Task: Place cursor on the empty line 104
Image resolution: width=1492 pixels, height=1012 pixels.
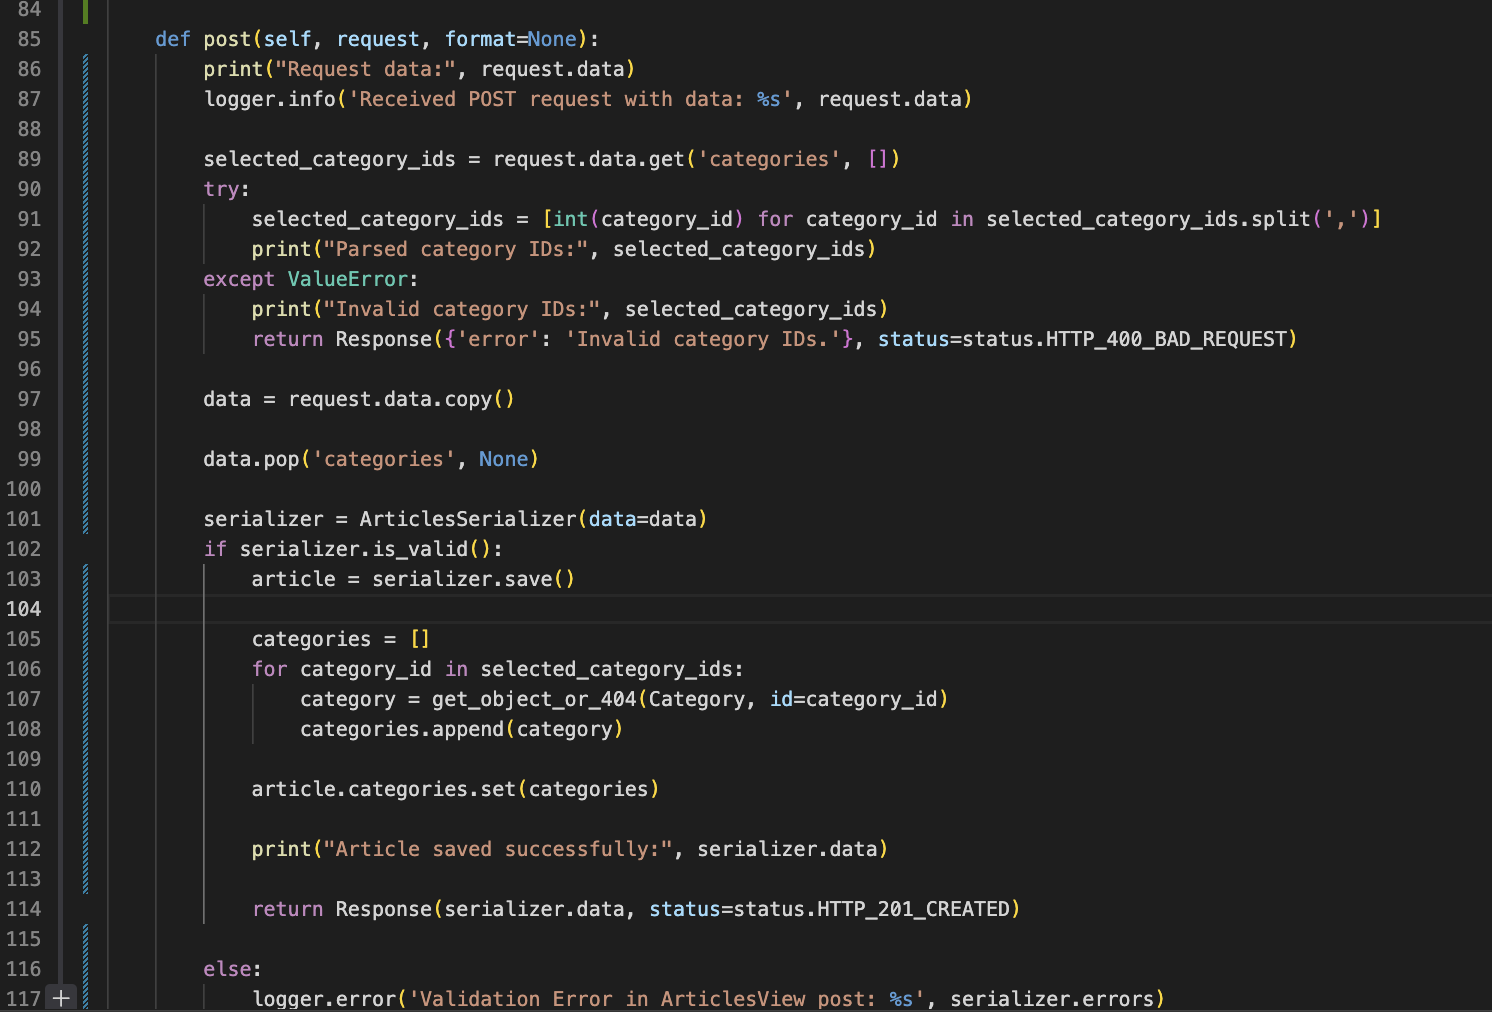Action: click(800, 609)
